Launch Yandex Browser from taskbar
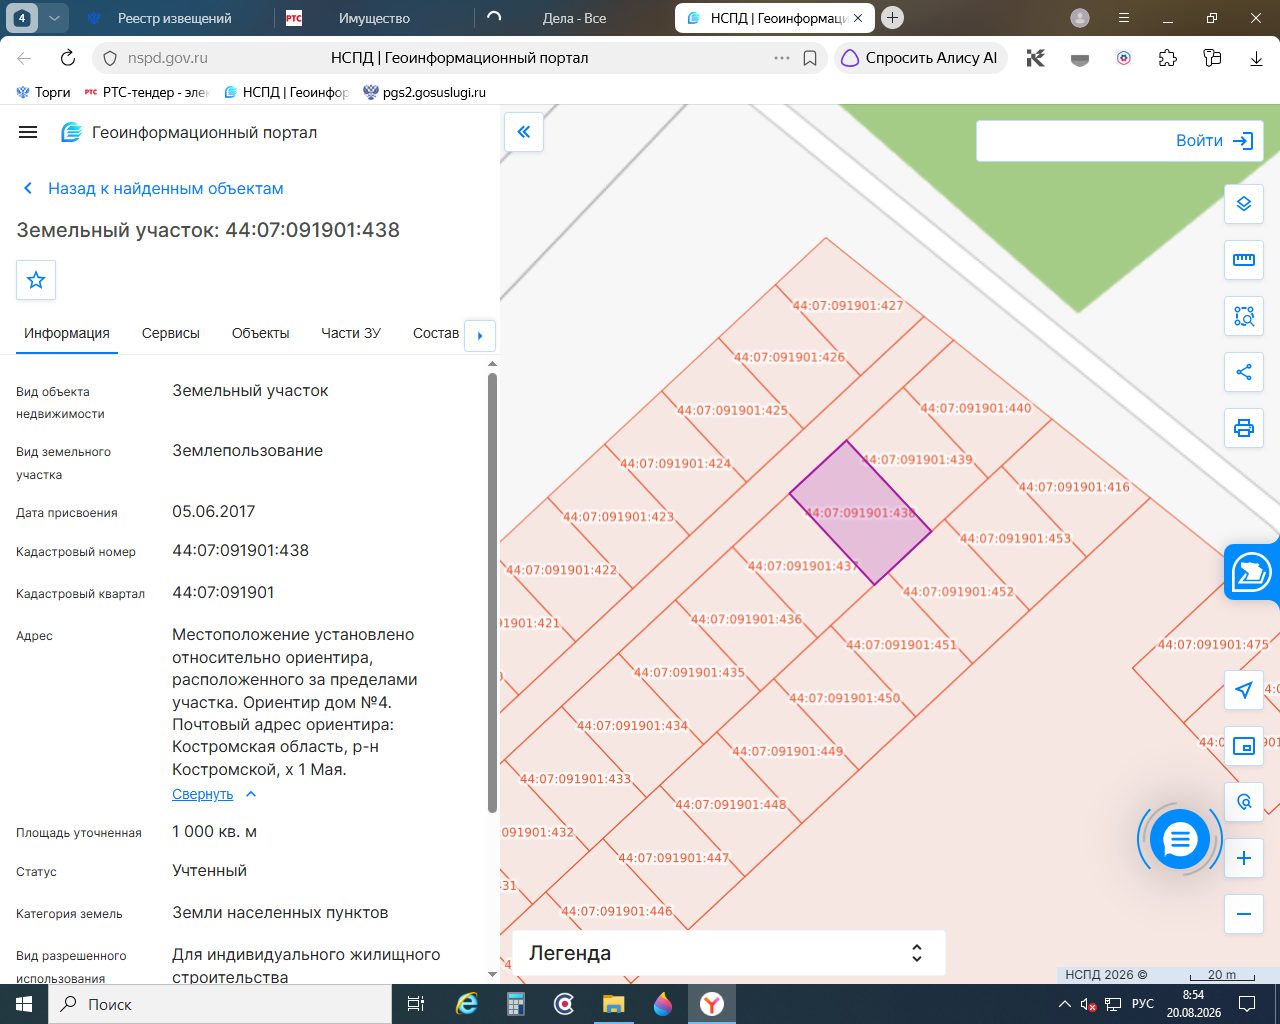This screenshot has height=1024, width=1280. point(711,1004)
